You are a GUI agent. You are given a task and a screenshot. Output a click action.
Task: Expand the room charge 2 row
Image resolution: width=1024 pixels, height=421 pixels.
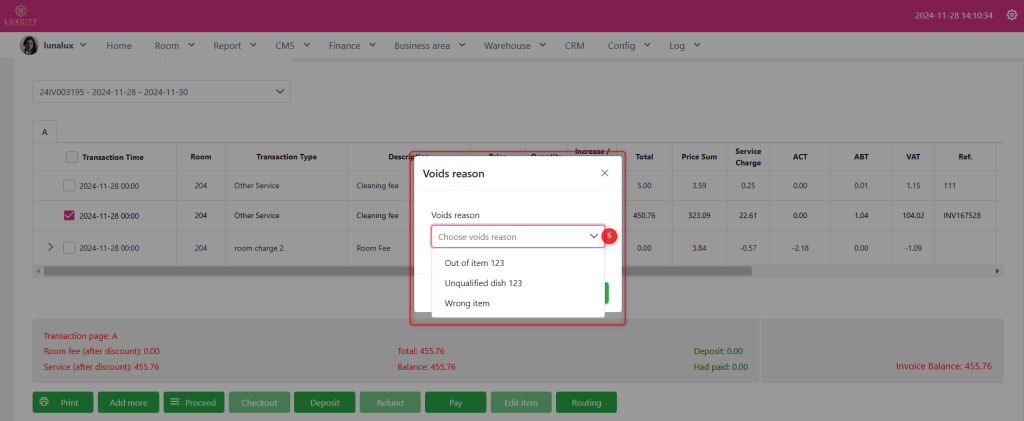50,247
